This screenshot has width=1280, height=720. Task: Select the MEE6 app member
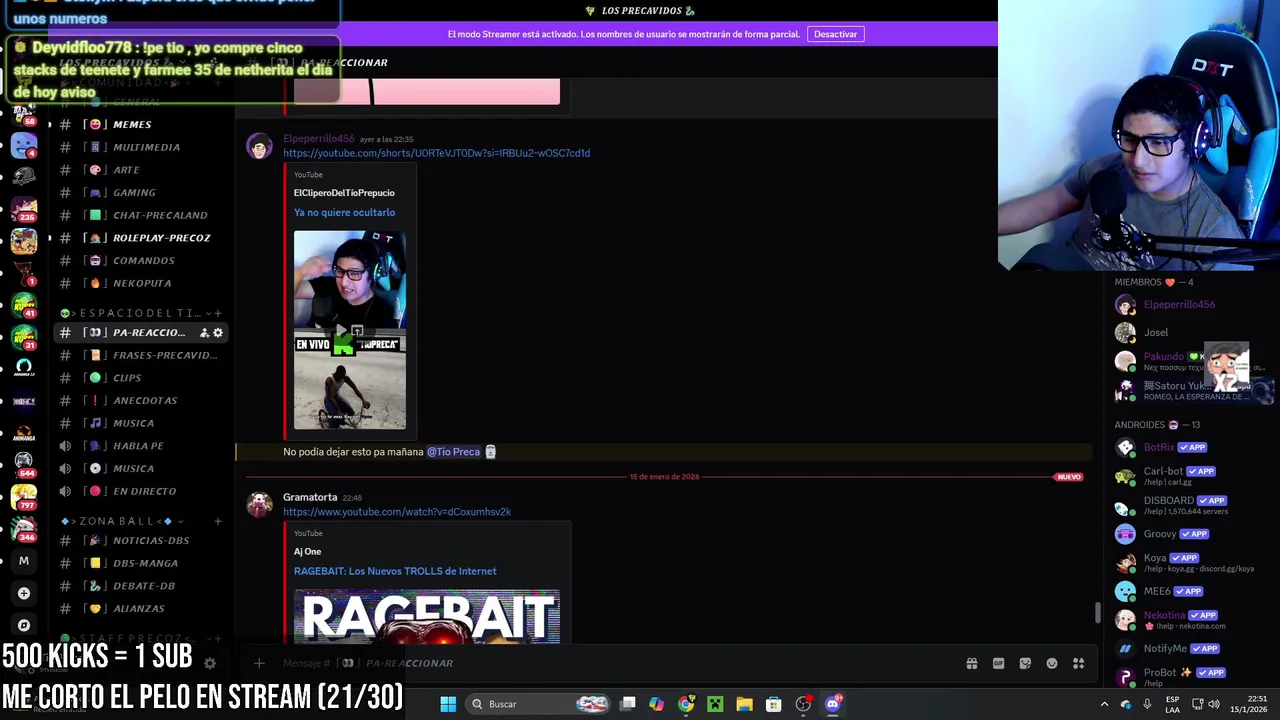[1192, 591]
